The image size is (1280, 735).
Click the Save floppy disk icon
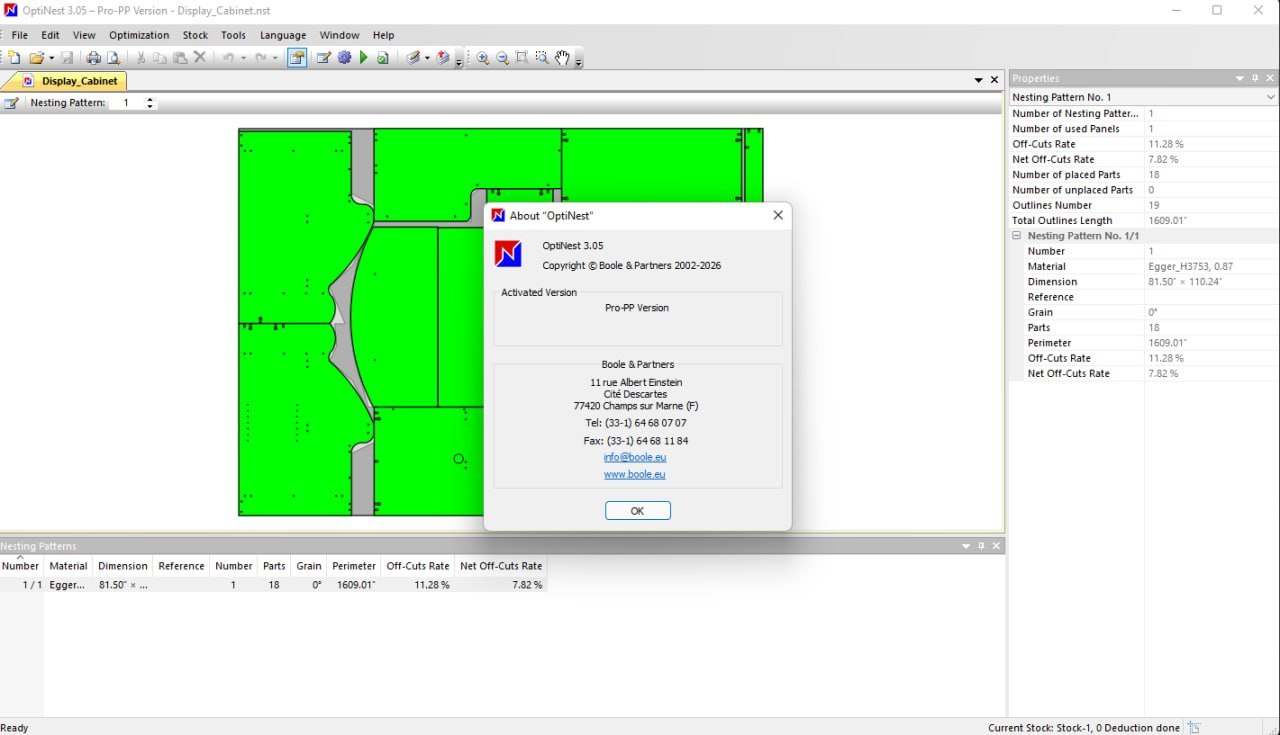tap(67, 58)
